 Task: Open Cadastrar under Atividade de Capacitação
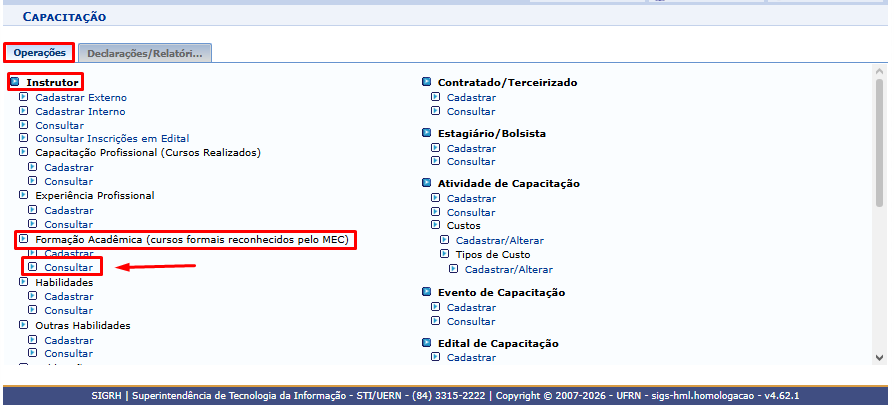click(x=472, y=199)
